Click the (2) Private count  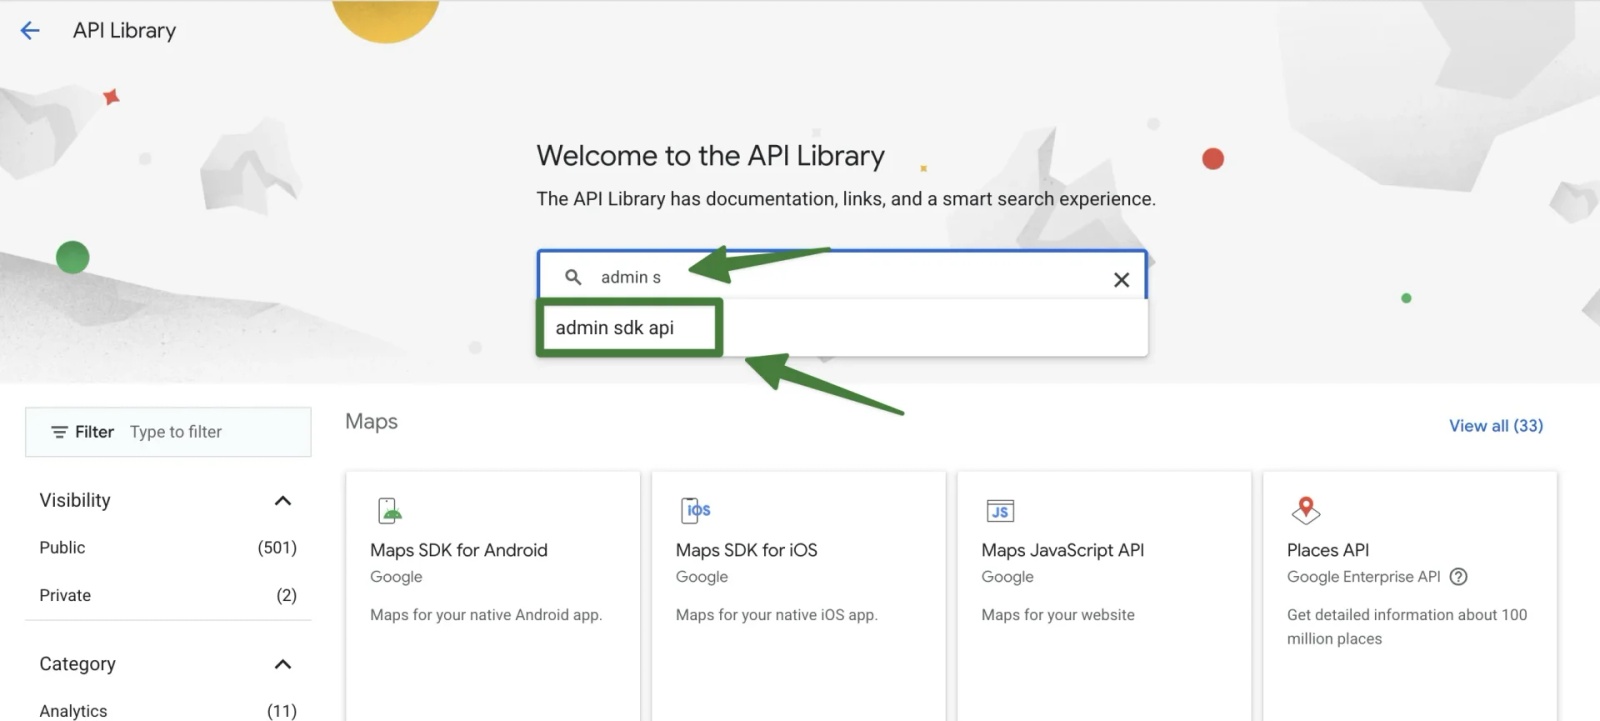(286, 595)
